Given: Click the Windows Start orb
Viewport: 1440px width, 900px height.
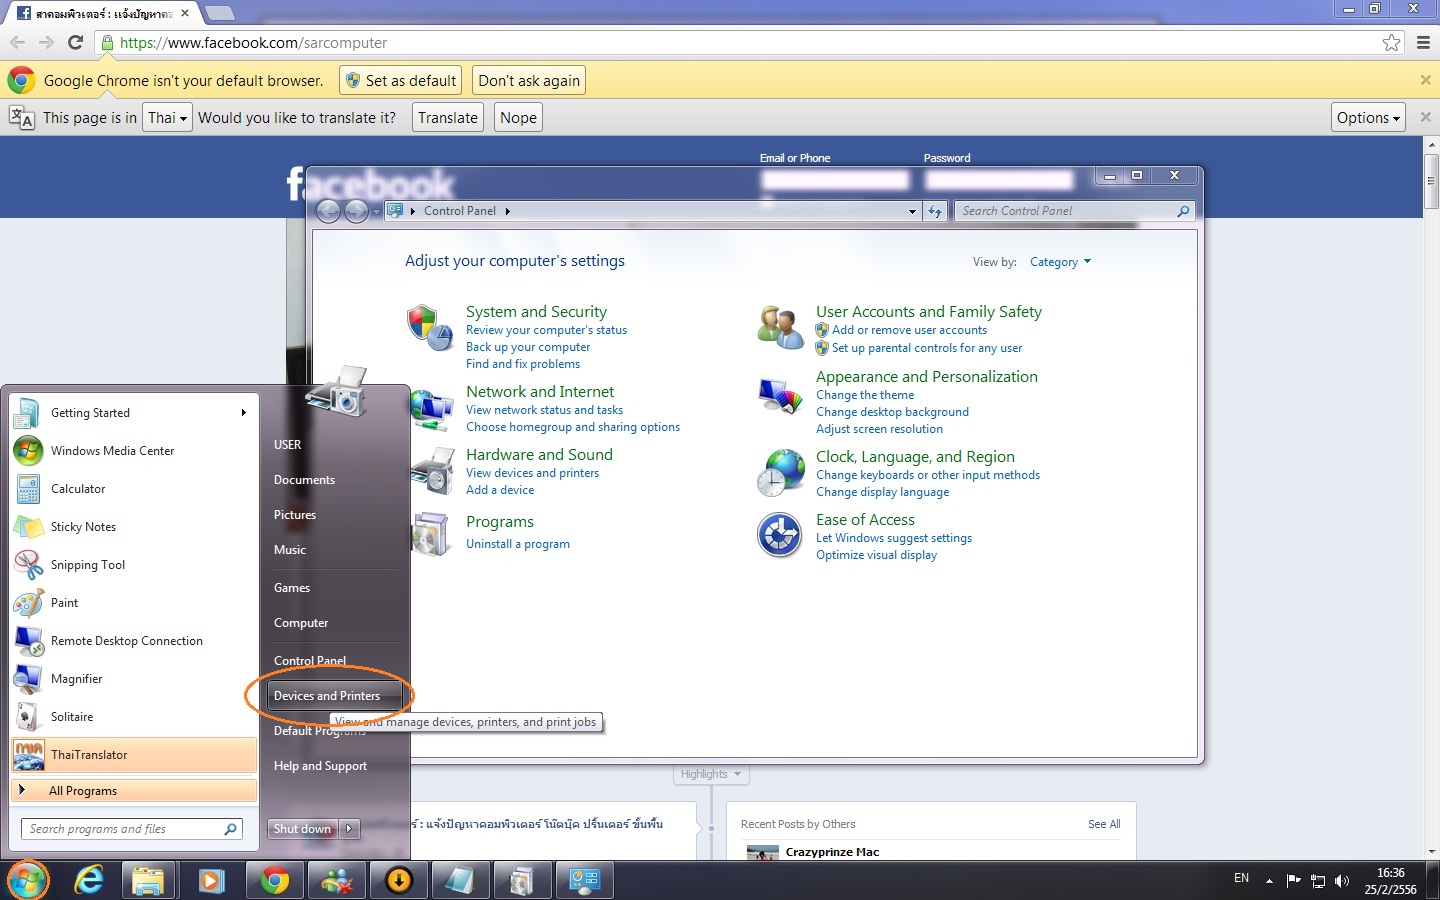Looking at the screenshot, I should point(27,880).
